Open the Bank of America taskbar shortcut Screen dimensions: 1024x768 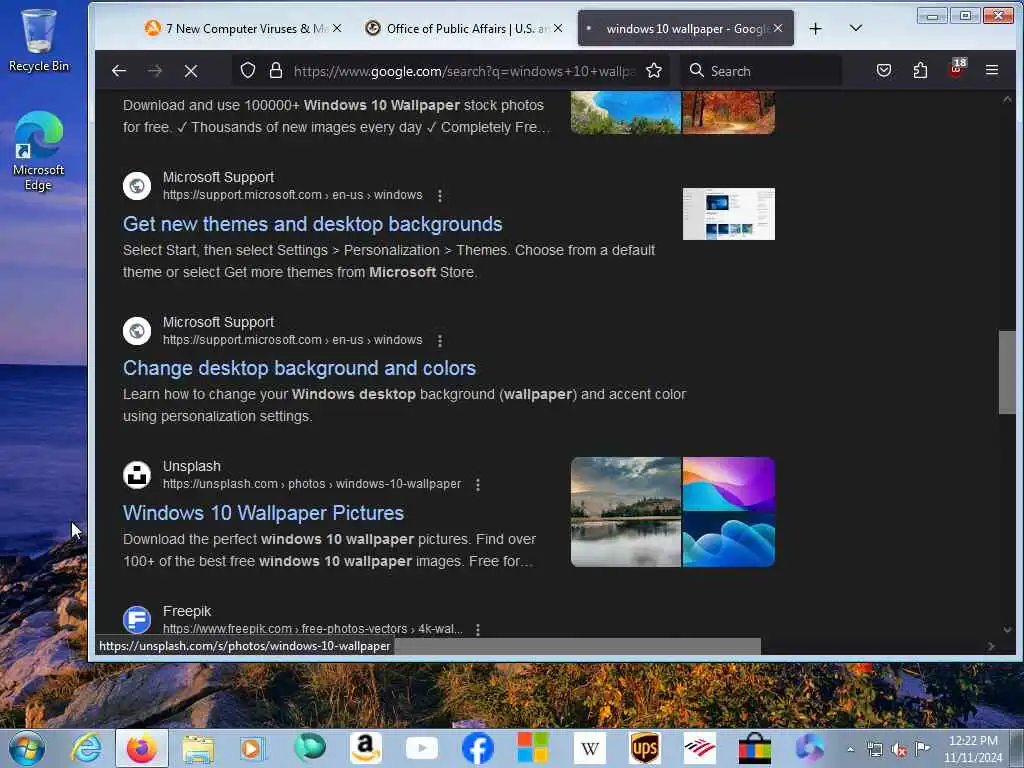tap(700, 748)
